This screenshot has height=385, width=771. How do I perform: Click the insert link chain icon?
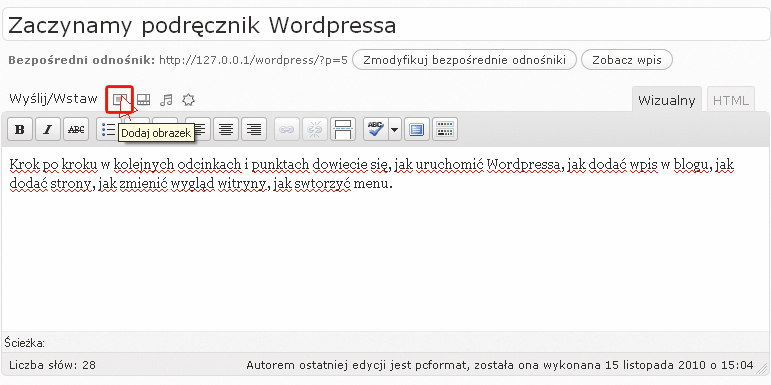287,129
